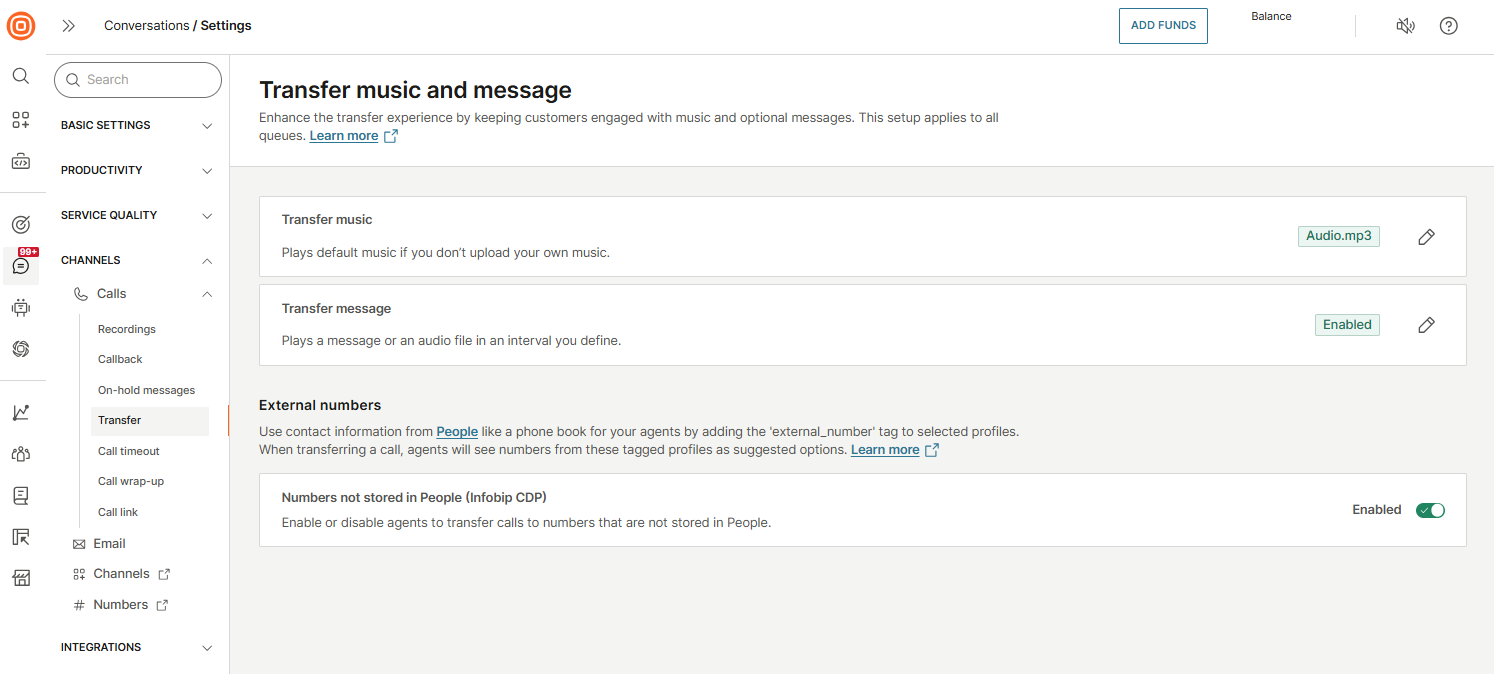Open the Analyze chart icon in sidebar
This screenshot has height=674, width=1494.
tap(21, 412)
